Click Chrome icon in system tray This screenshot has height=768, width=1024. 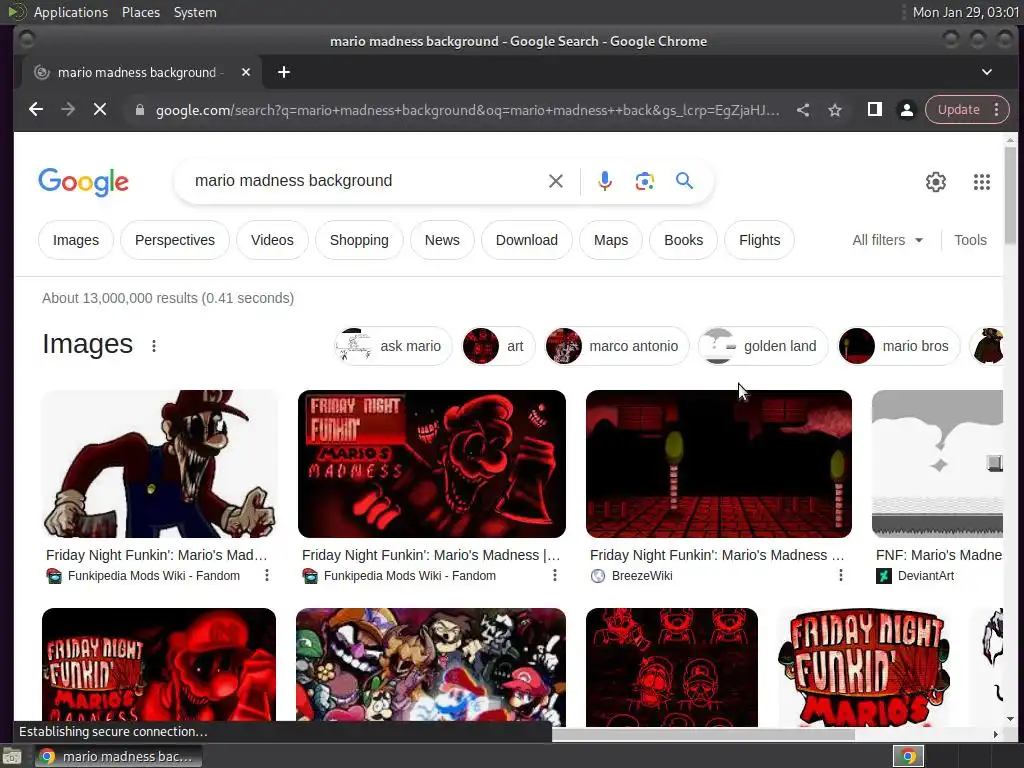[908, 756]
